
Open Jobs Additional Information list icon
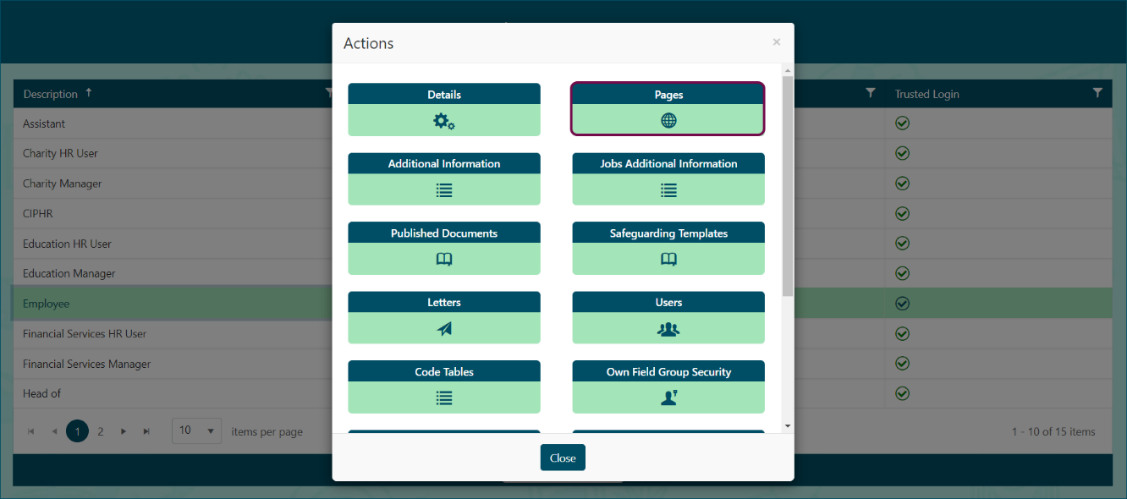point(668,191)
